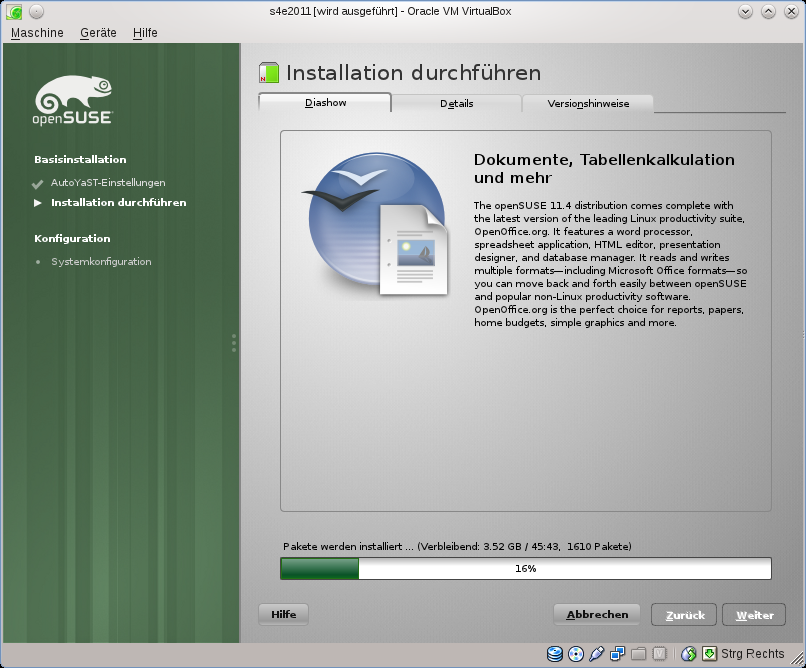Click the VirtualBox window menu icon in title bar
This screenshot has height=668, width=806.
14,11
